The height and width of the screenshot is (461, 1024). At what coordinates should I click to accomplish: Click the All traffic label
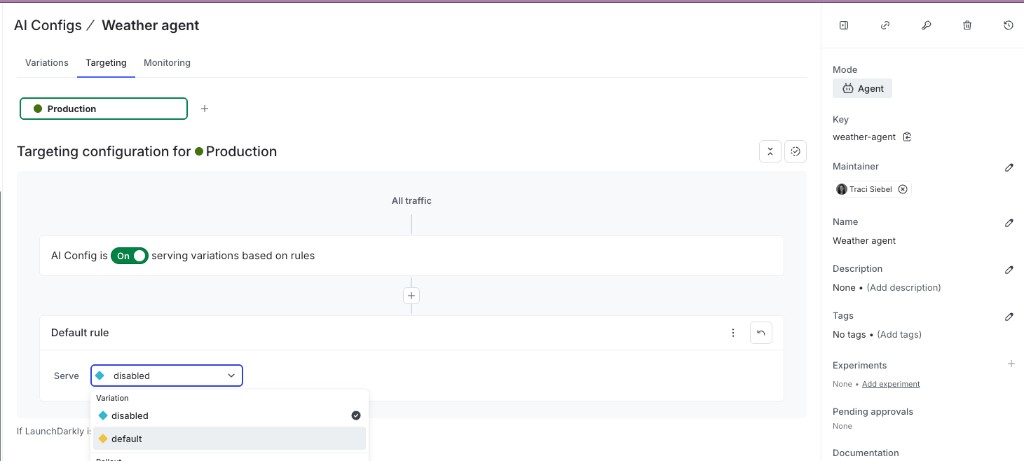[x=411, y=200]
